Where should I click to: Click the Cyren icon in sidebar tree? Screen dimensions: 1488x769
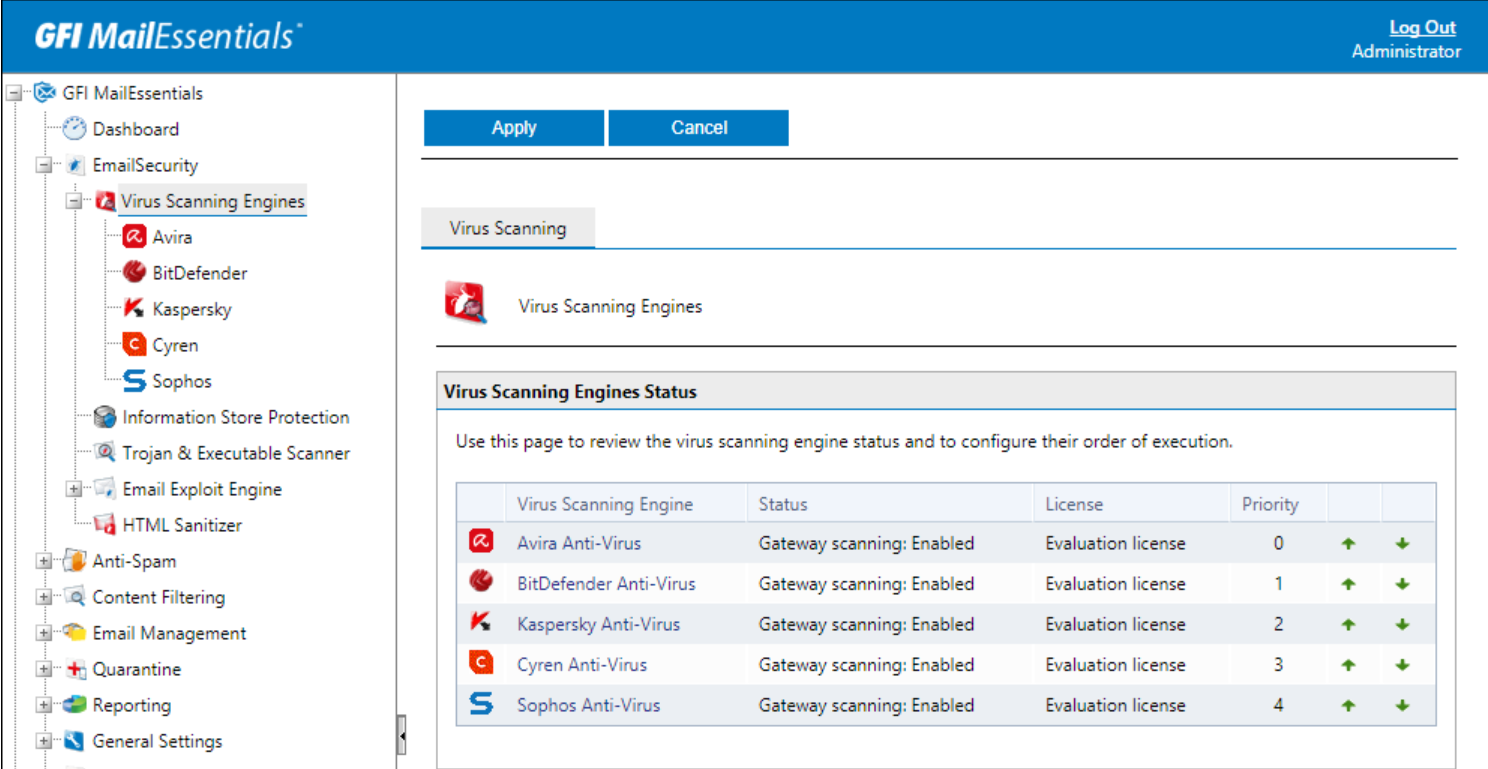click(134, 345)
